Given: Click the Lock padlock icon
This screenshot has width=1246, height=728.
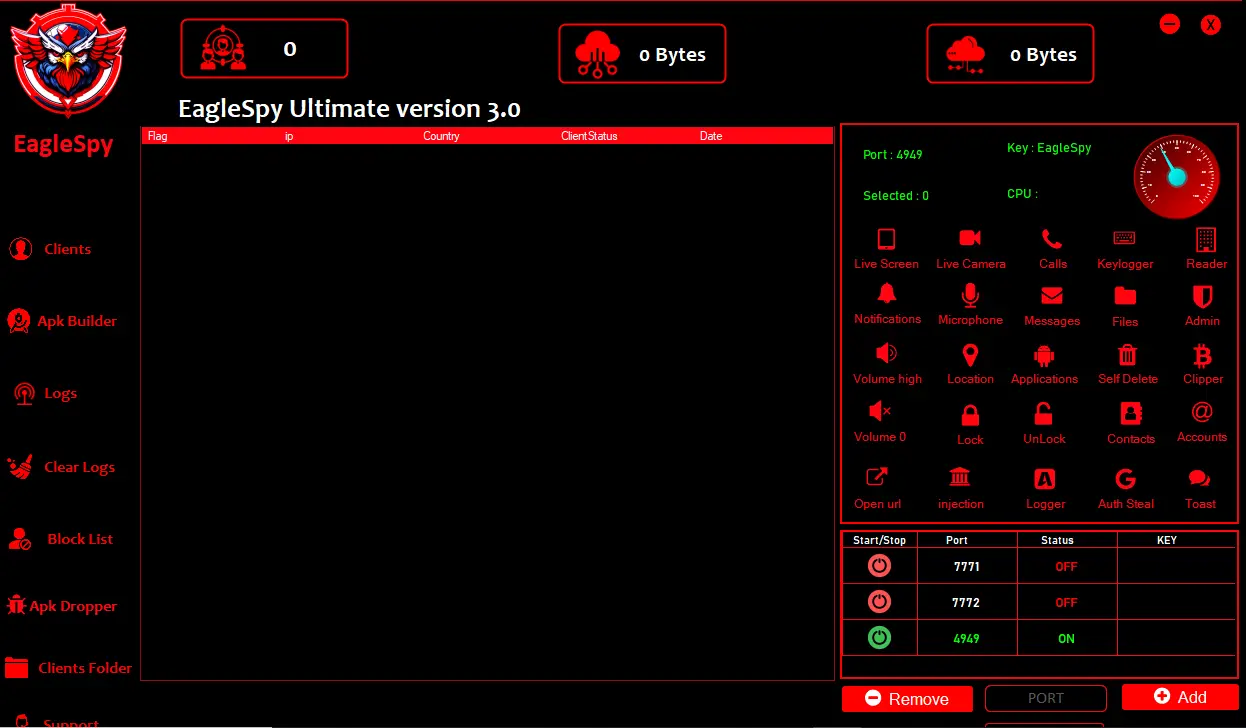Looking at the screenshot, I should [x=970, y=415].
